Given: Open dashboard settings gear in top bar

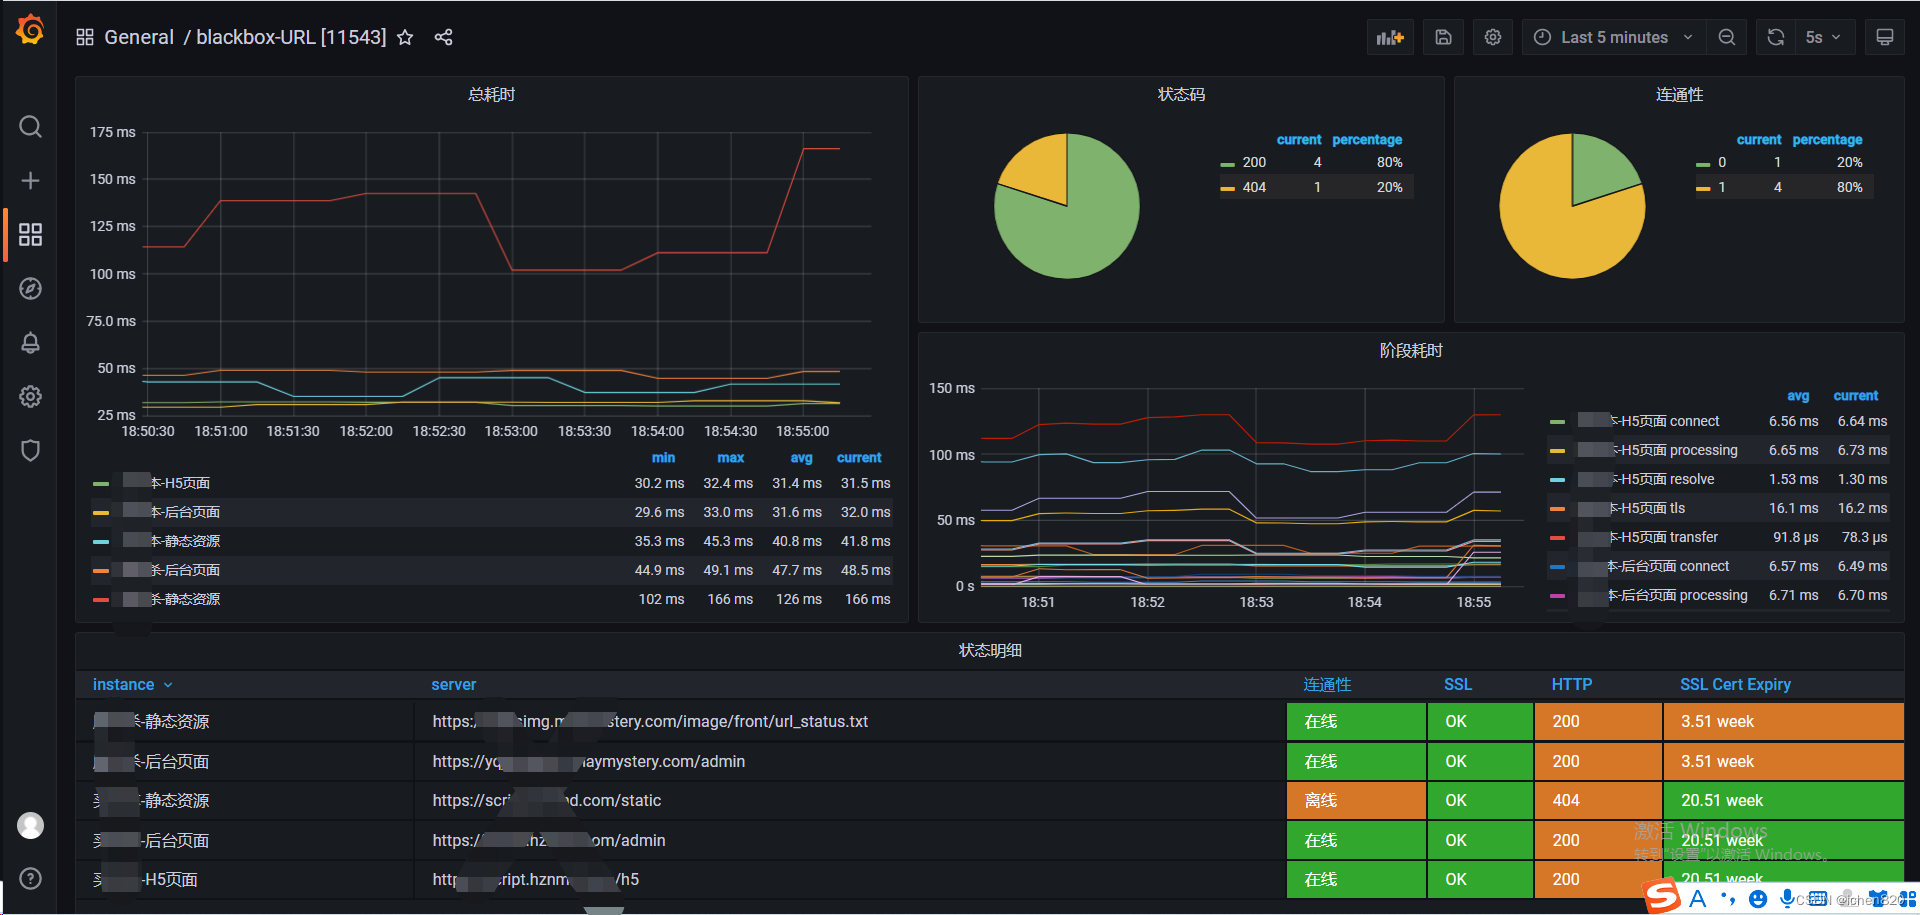Looking at the screenshot, I should (1493, 38).
